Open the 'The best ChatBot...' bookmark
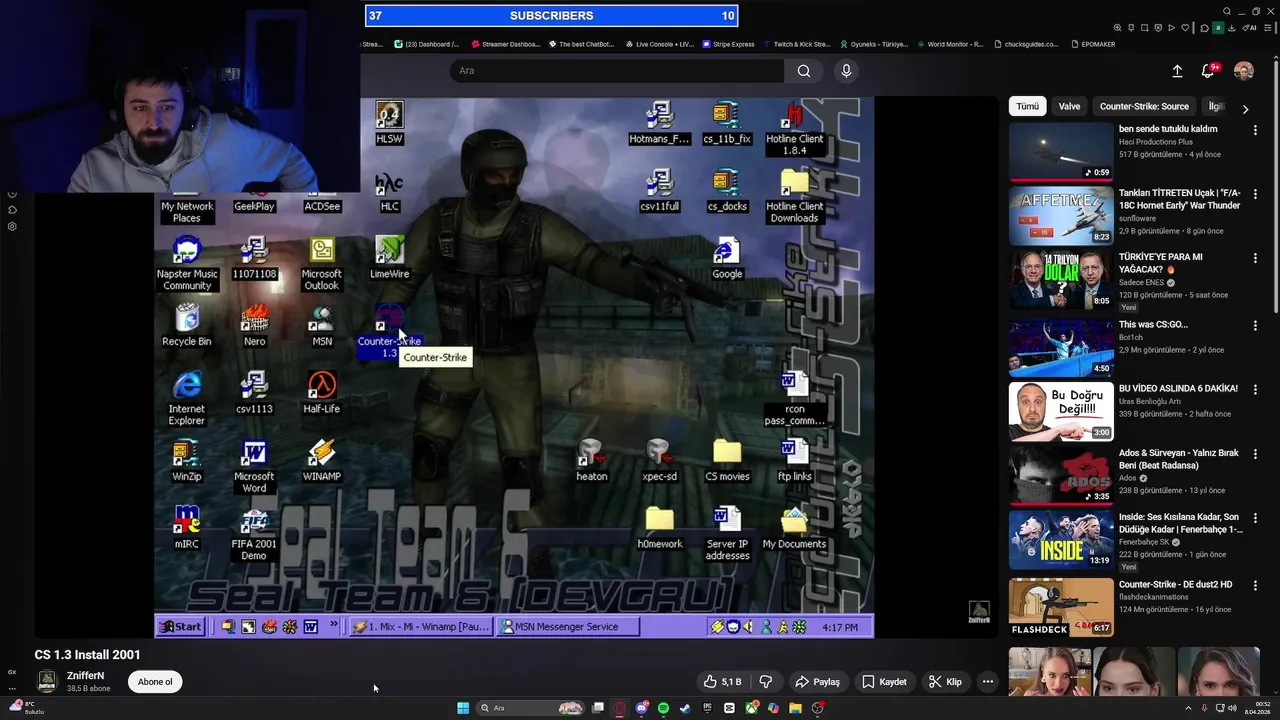The image size is (1280, 720). click(579, 44)
